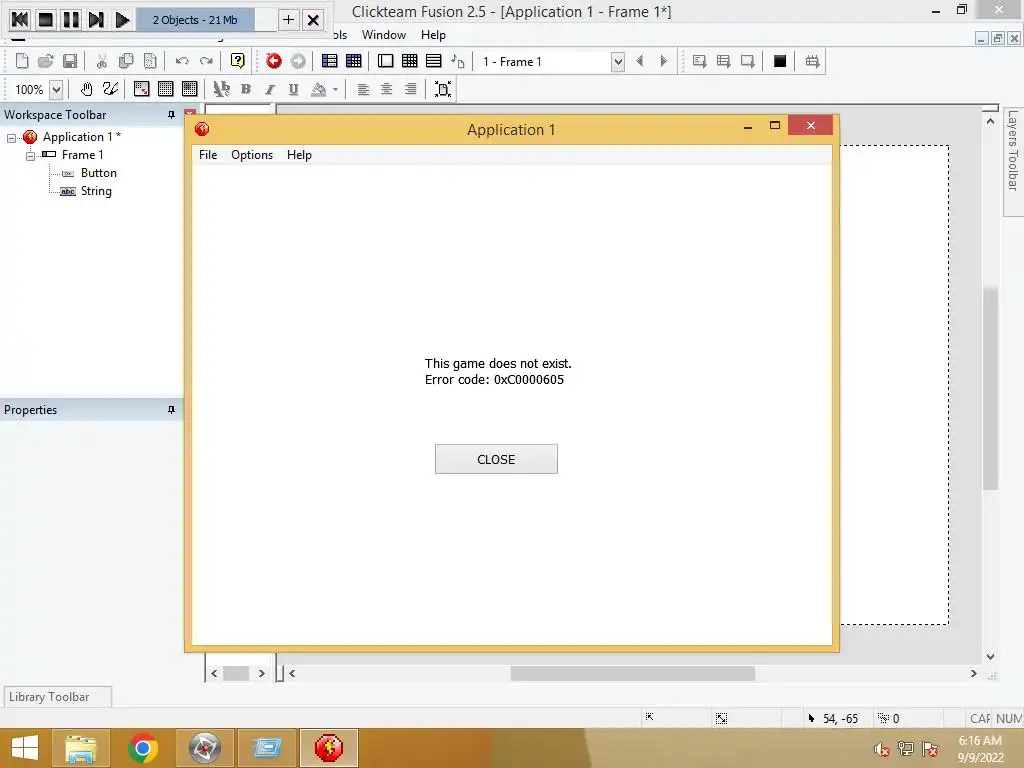Toggle Italic text formatting
1024x768 pixels.
click(270, 89)
